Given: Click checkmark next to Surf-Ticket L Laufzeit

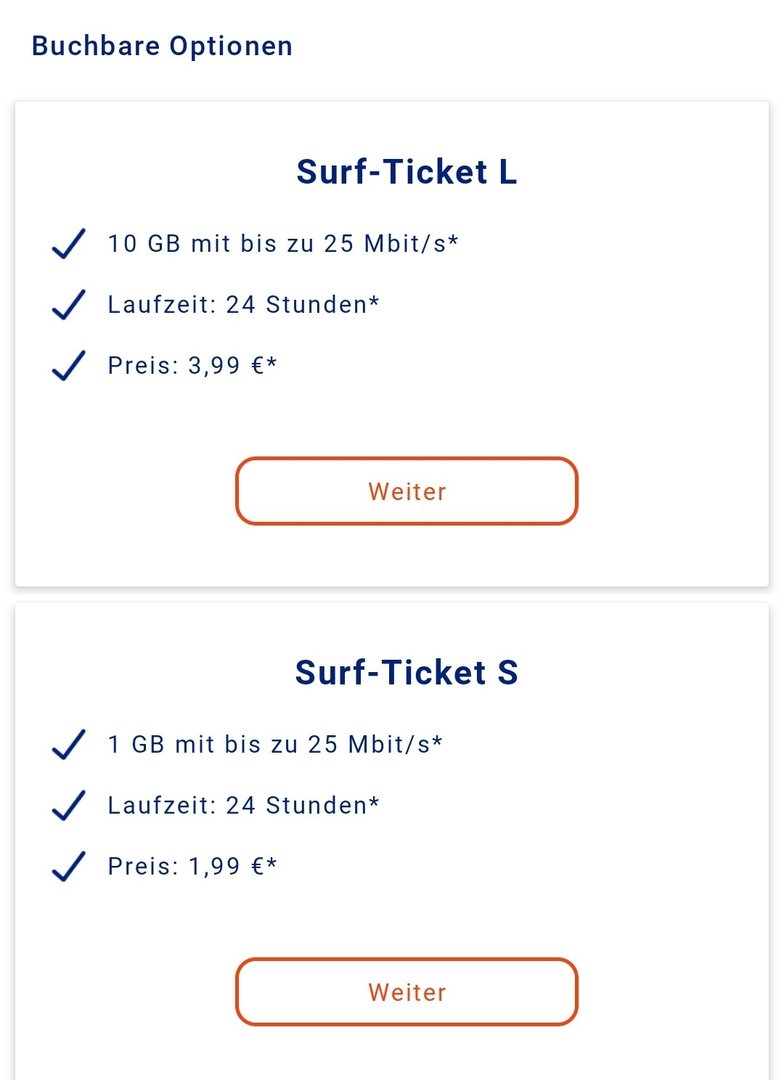Looking at the screenshot, I should click(x=67, y=305).
